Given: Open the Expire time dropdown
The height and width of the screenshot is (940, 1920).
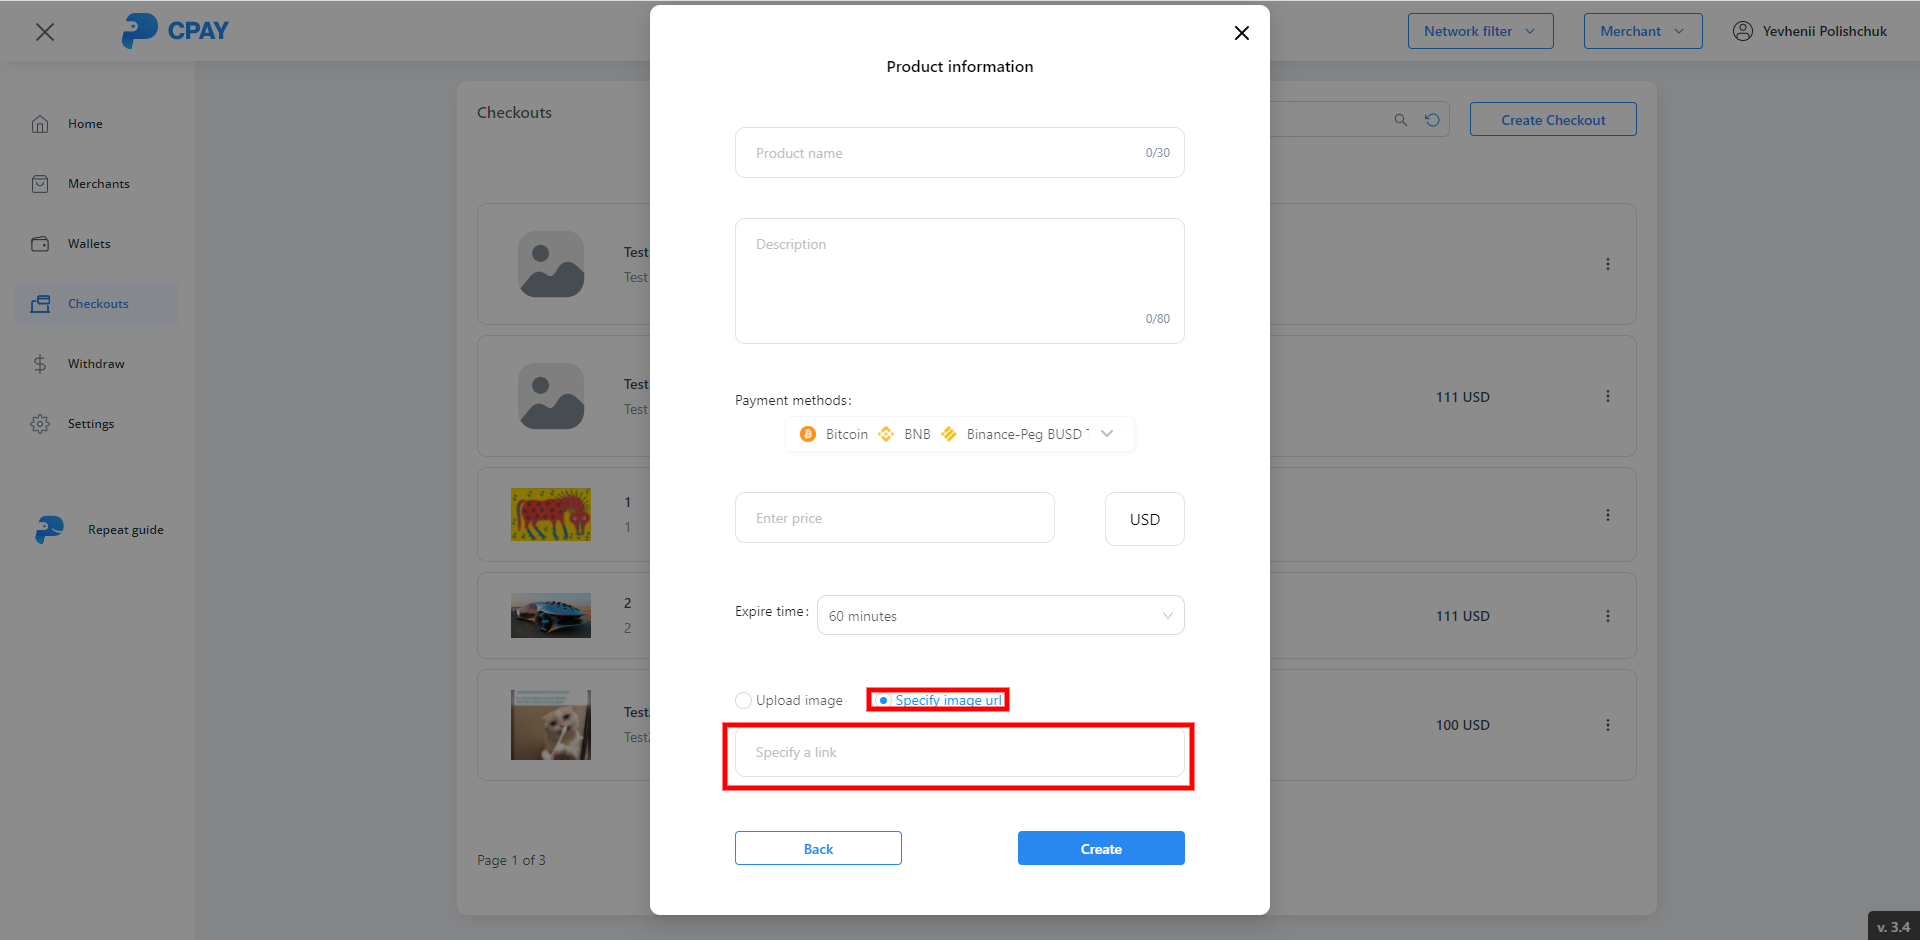Looking at the screenshot, I should [x=1000, y=616].
